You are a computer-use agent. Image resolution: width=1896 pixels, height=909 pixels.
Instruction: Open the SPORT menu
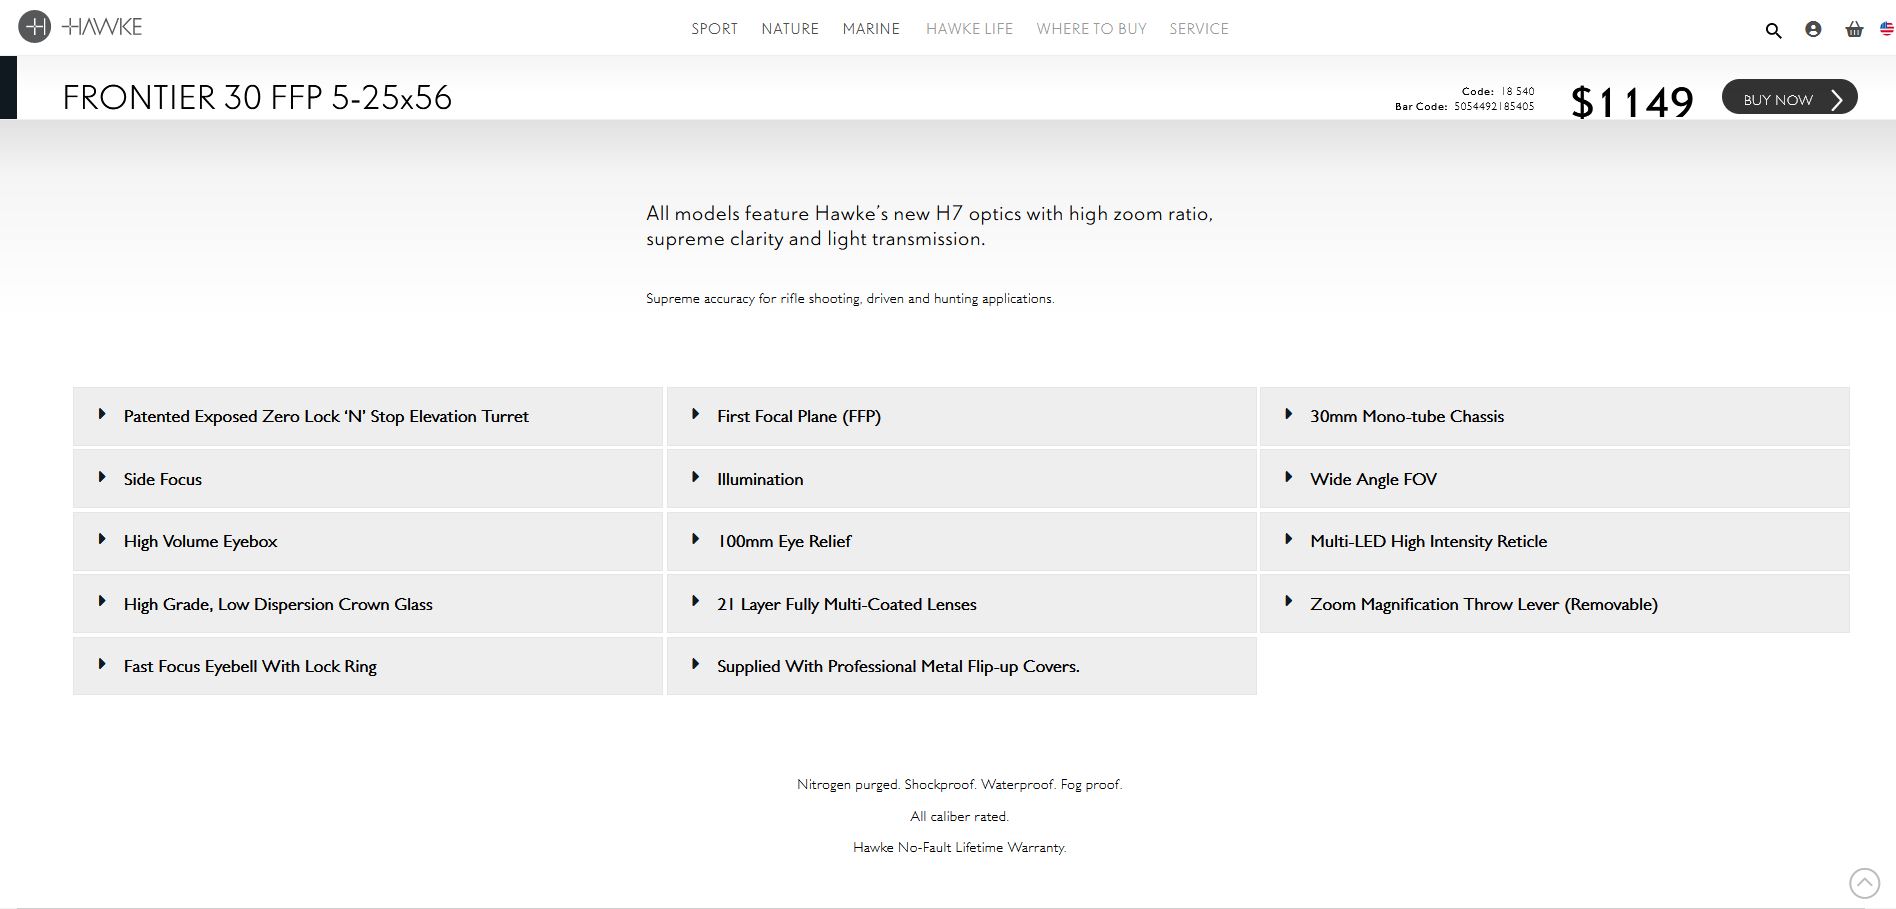(x=714, y=29)
